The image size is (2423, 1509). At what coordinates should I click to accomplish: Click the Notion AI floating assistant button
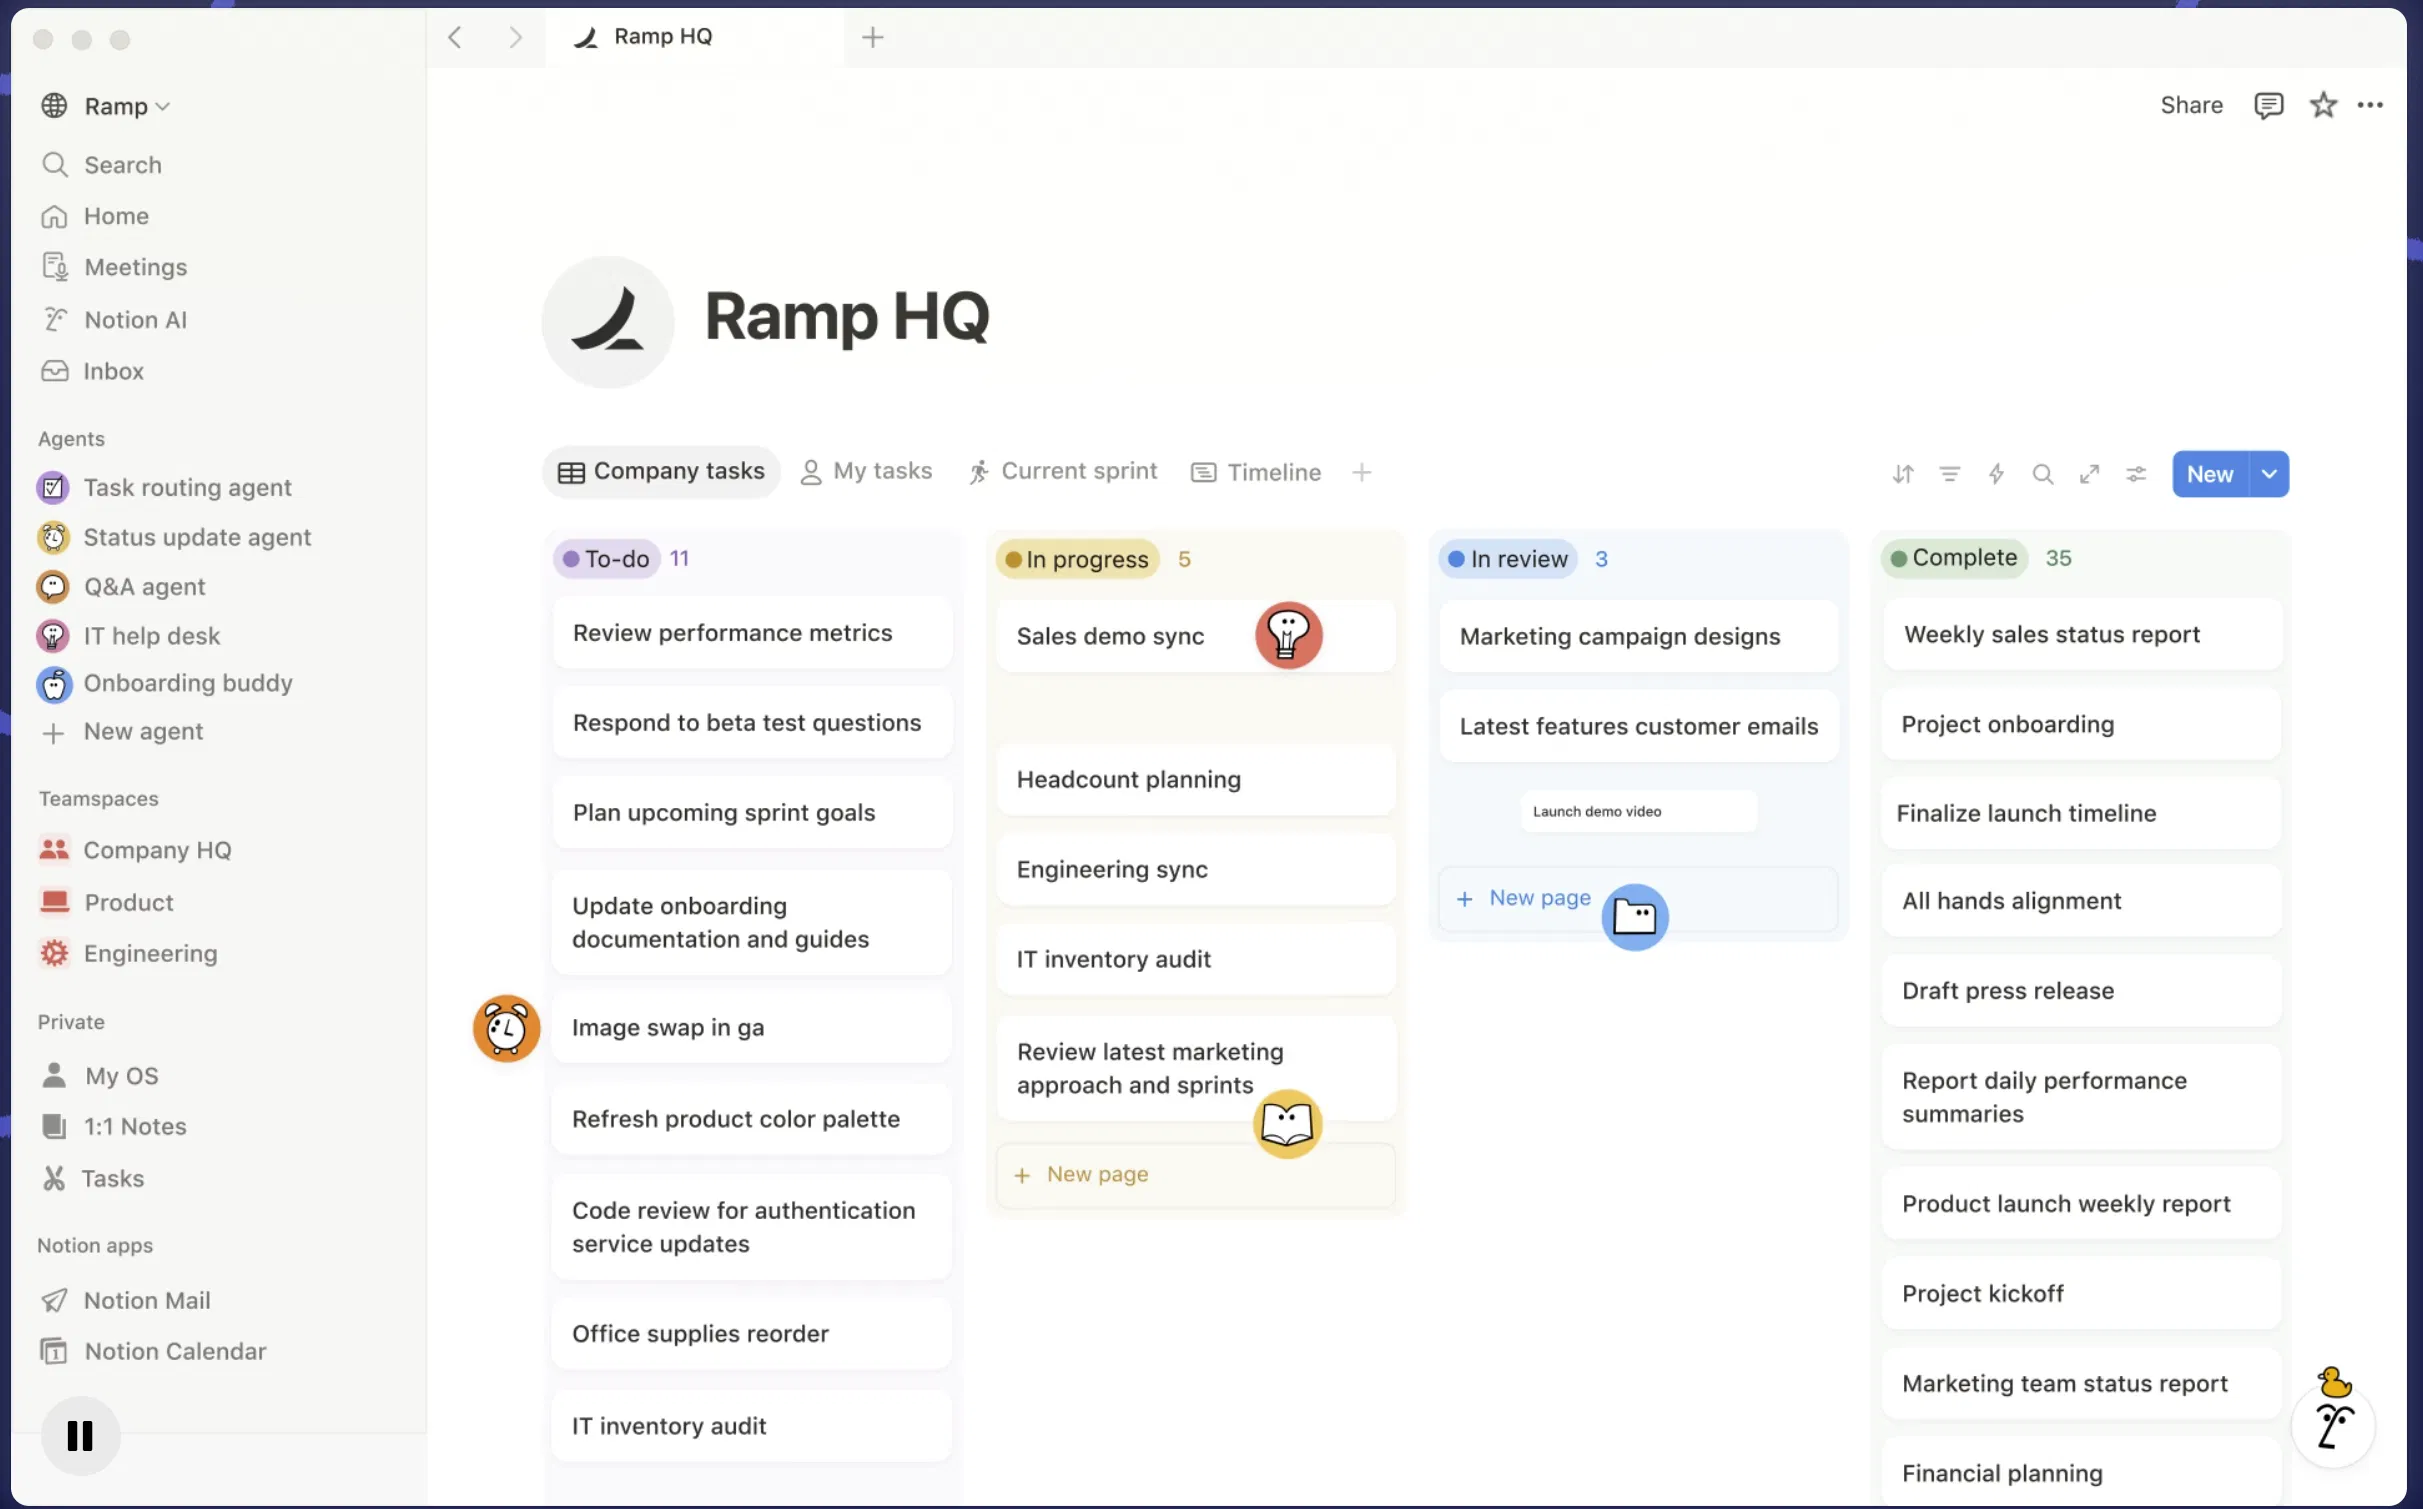coord(2334,1426)
